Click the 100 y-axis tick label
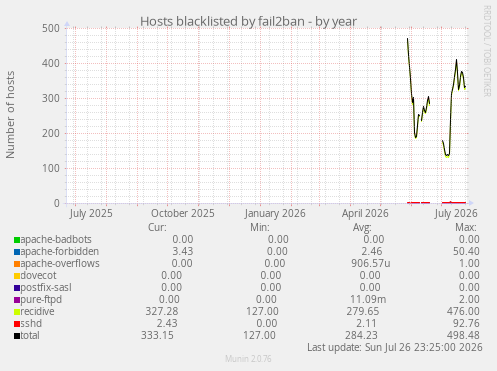 point(51,168)
